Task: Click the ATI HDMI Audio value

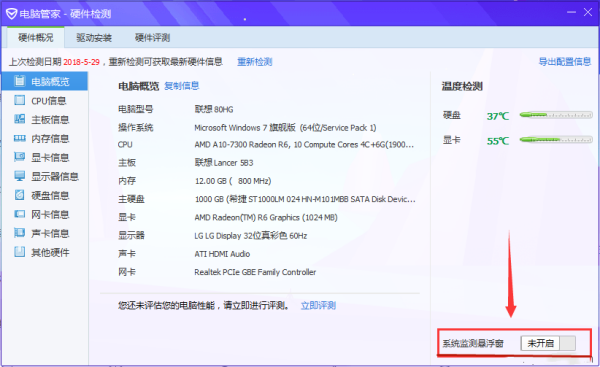Action: (x=222, y=254)
